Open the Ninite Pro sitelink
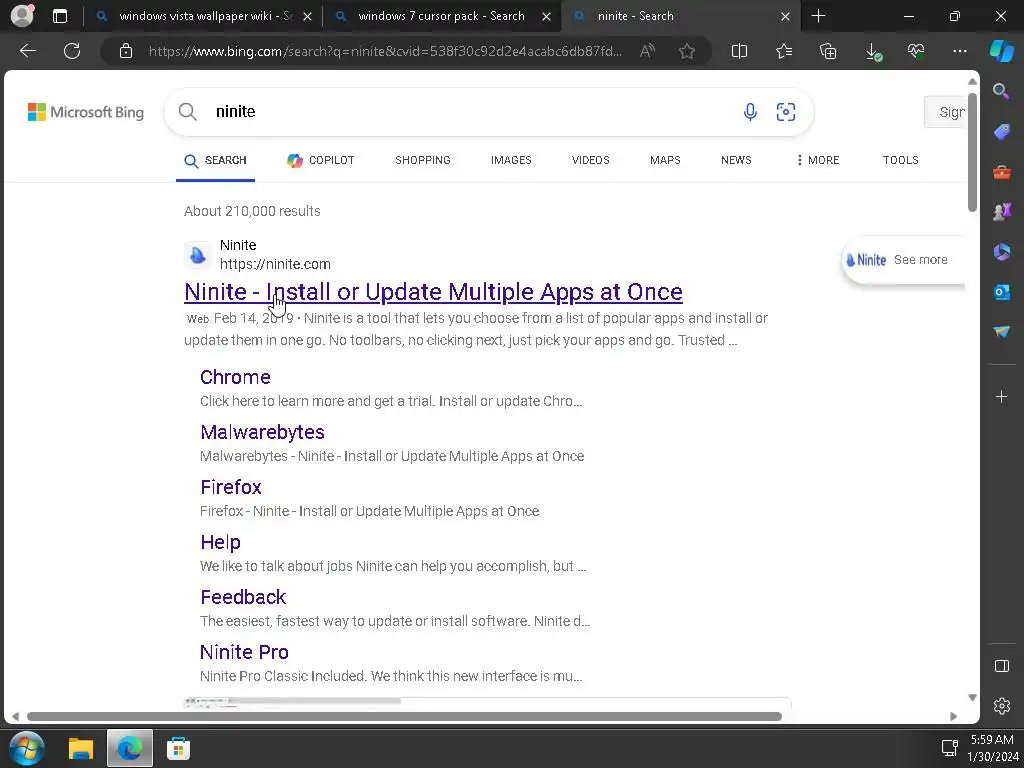This screenshot has height=768, width=1024. point(244,652)
